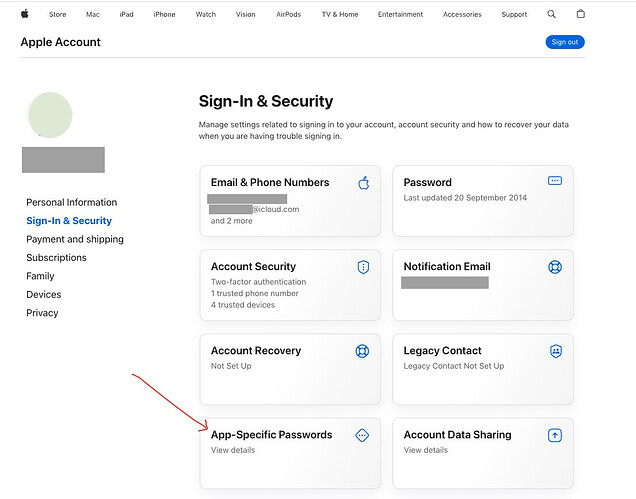
Task: Click 'View details' under App-Specific Passwords
Action: pyautogui.click(x=233, y=450)
